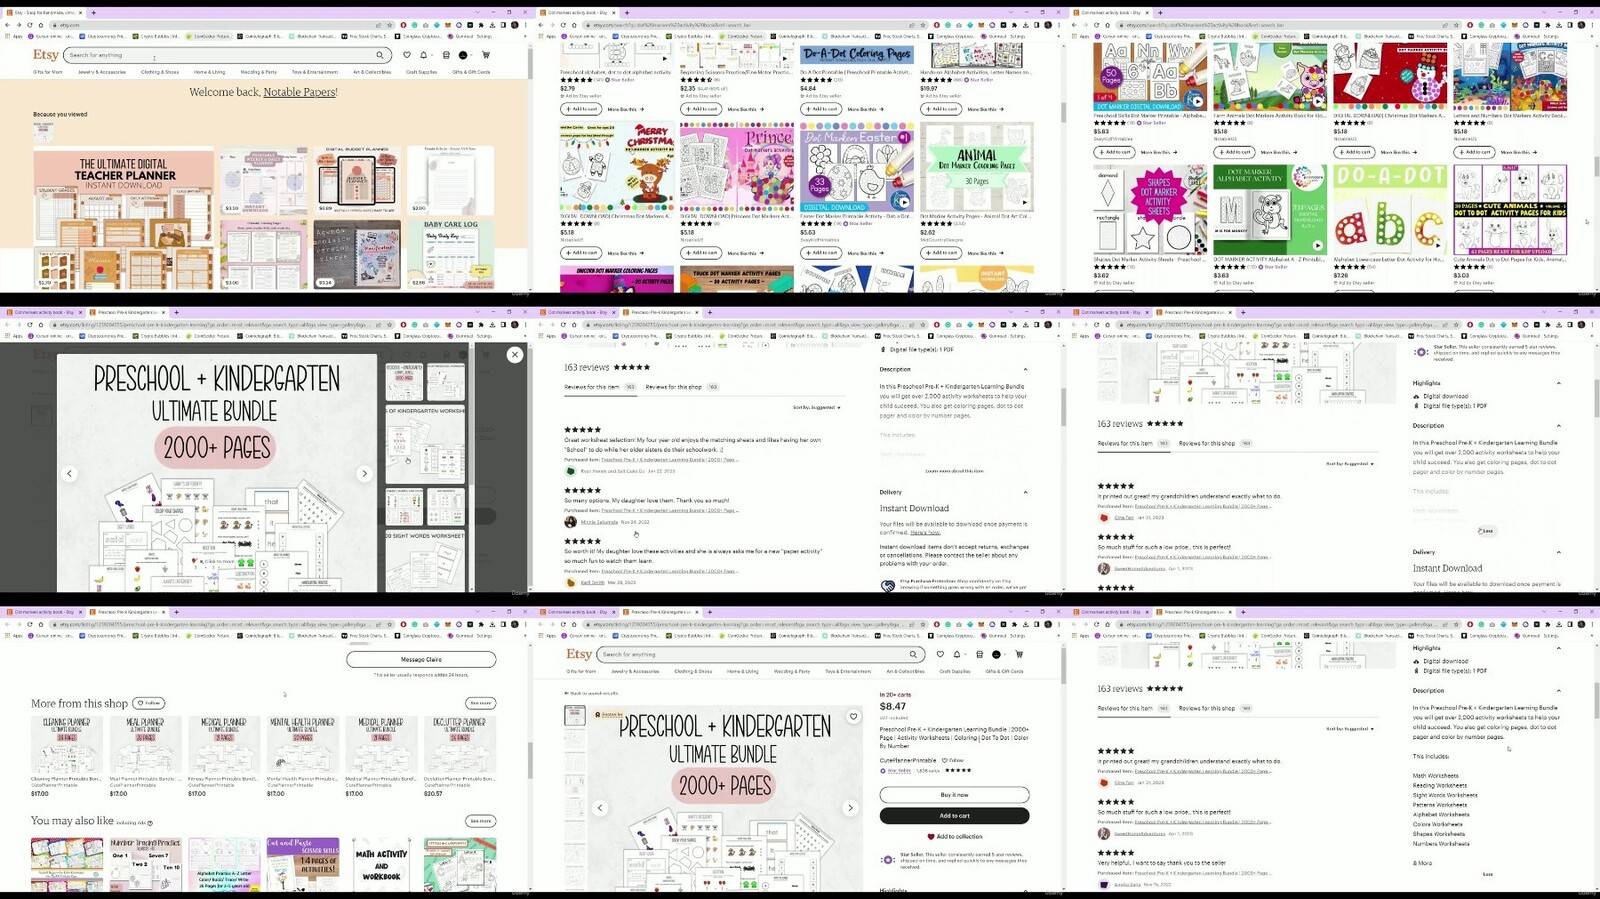Open new tab plus in Welcome back homepage window
The image size is (1600, 899).
93,13
